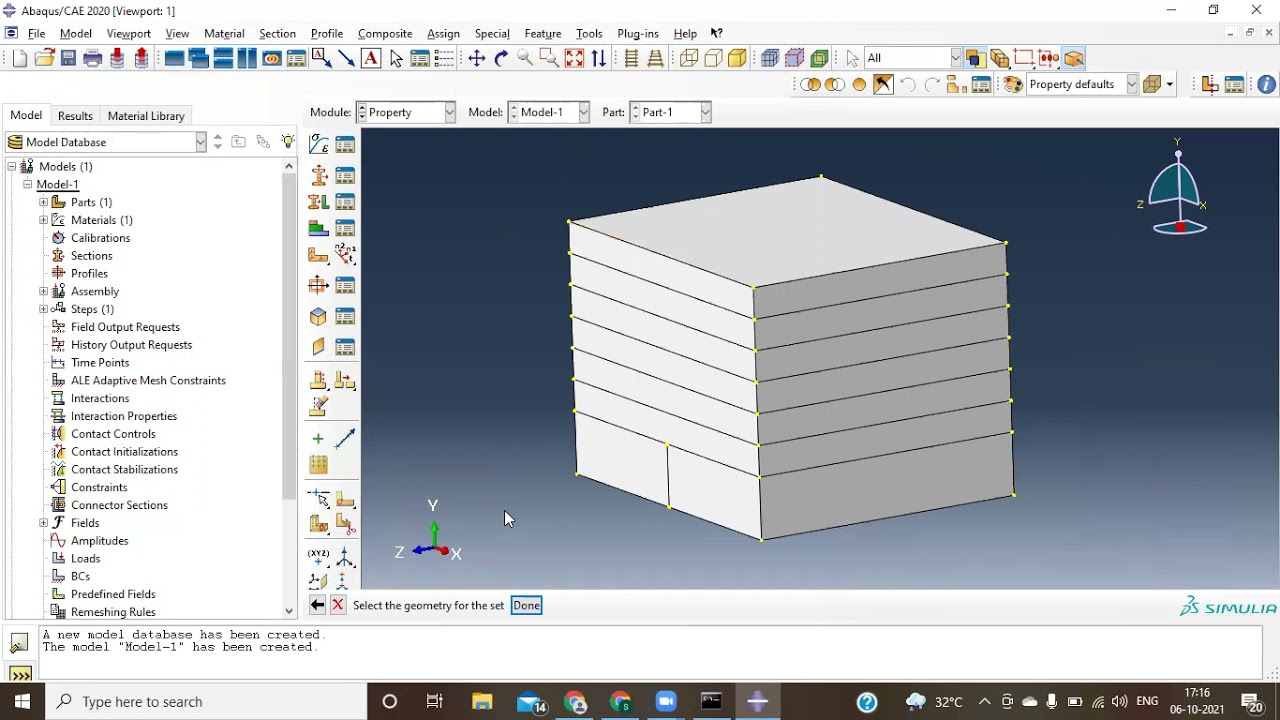Screen dimensions: 1280x720
Task: Toggle the Replace Selected display-group icon
Action: coord(811,85)
